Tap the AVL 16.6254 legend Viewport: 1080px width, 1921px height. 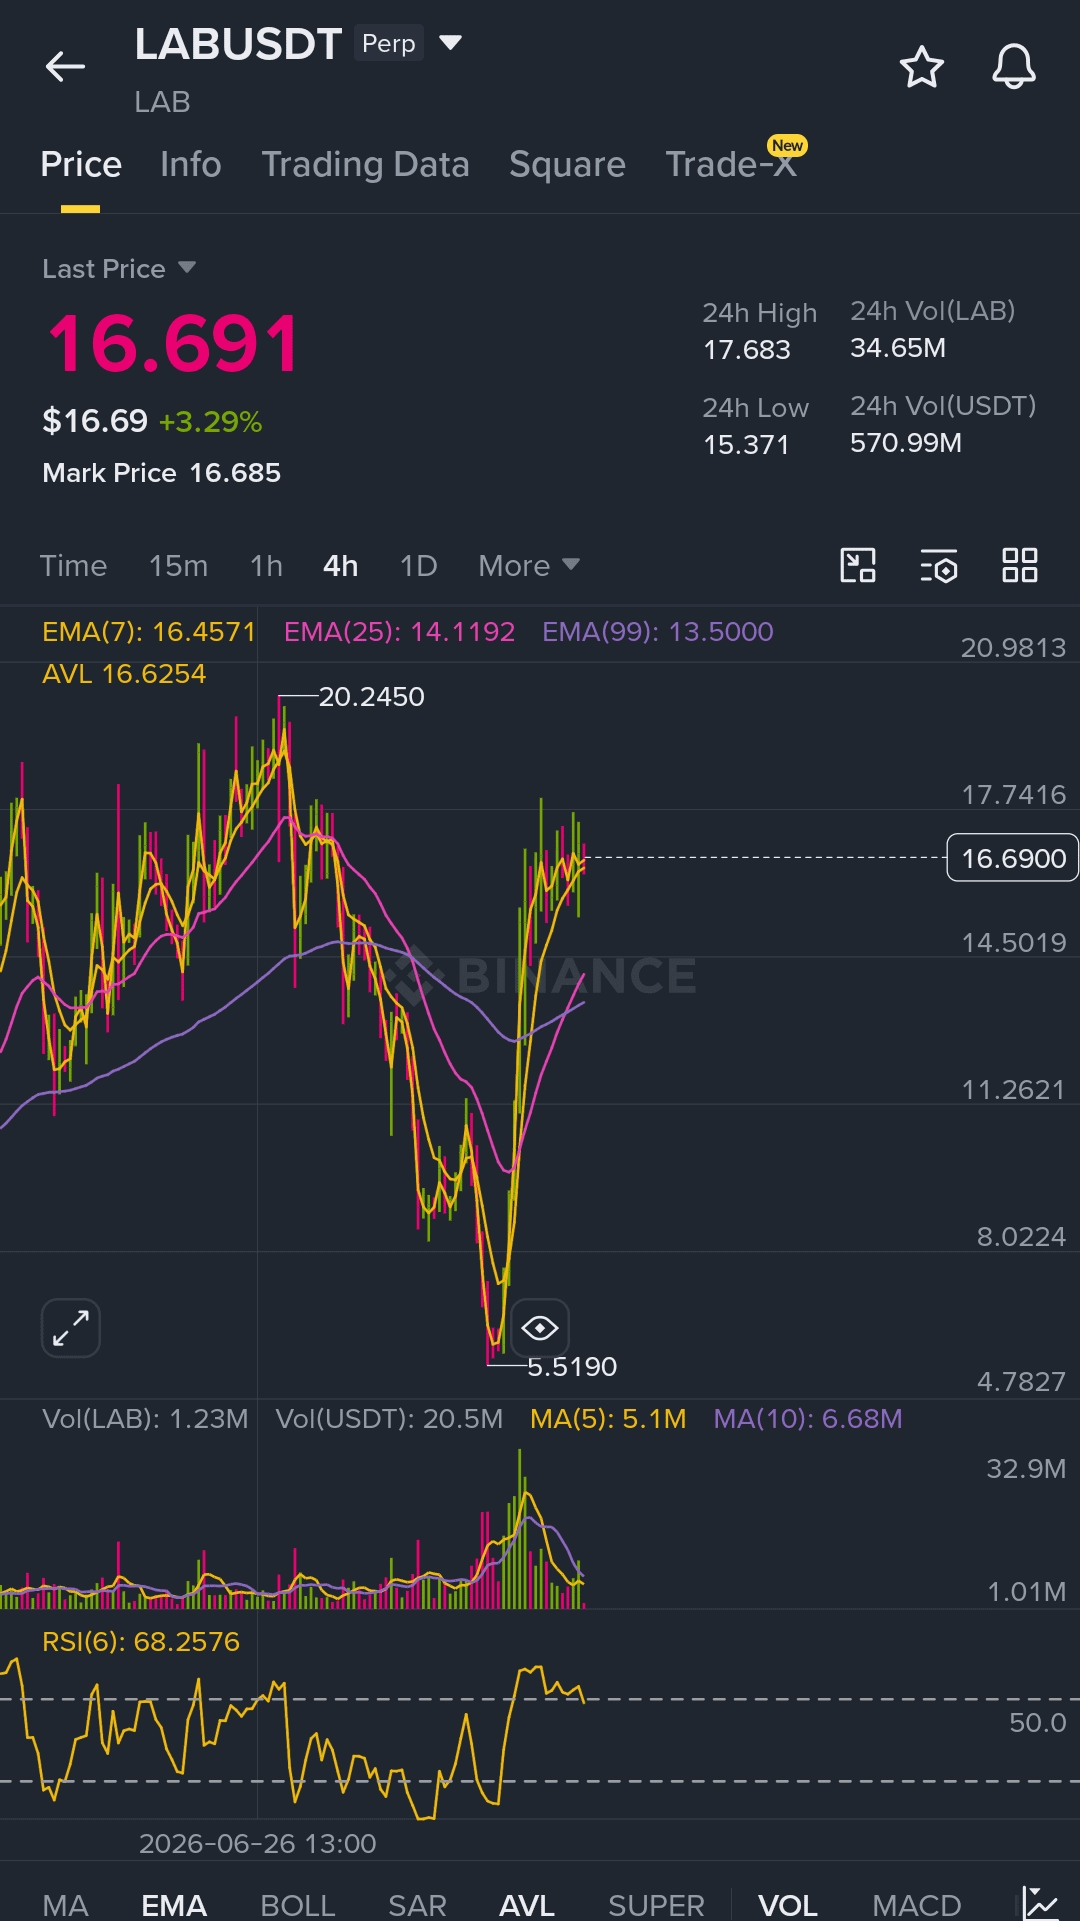(x=124, y=674)
